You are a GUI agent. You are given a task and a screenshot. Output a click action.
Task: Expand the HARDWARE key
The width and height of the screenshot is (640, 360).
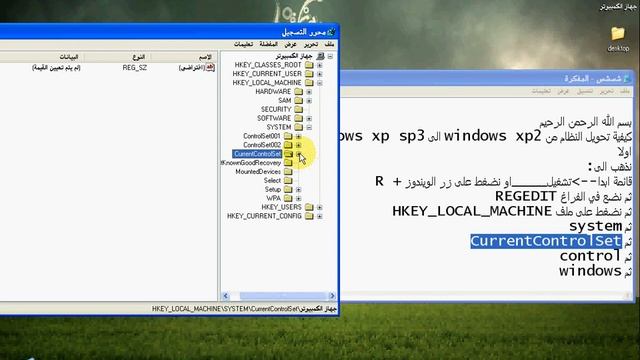tap(309, 92)
